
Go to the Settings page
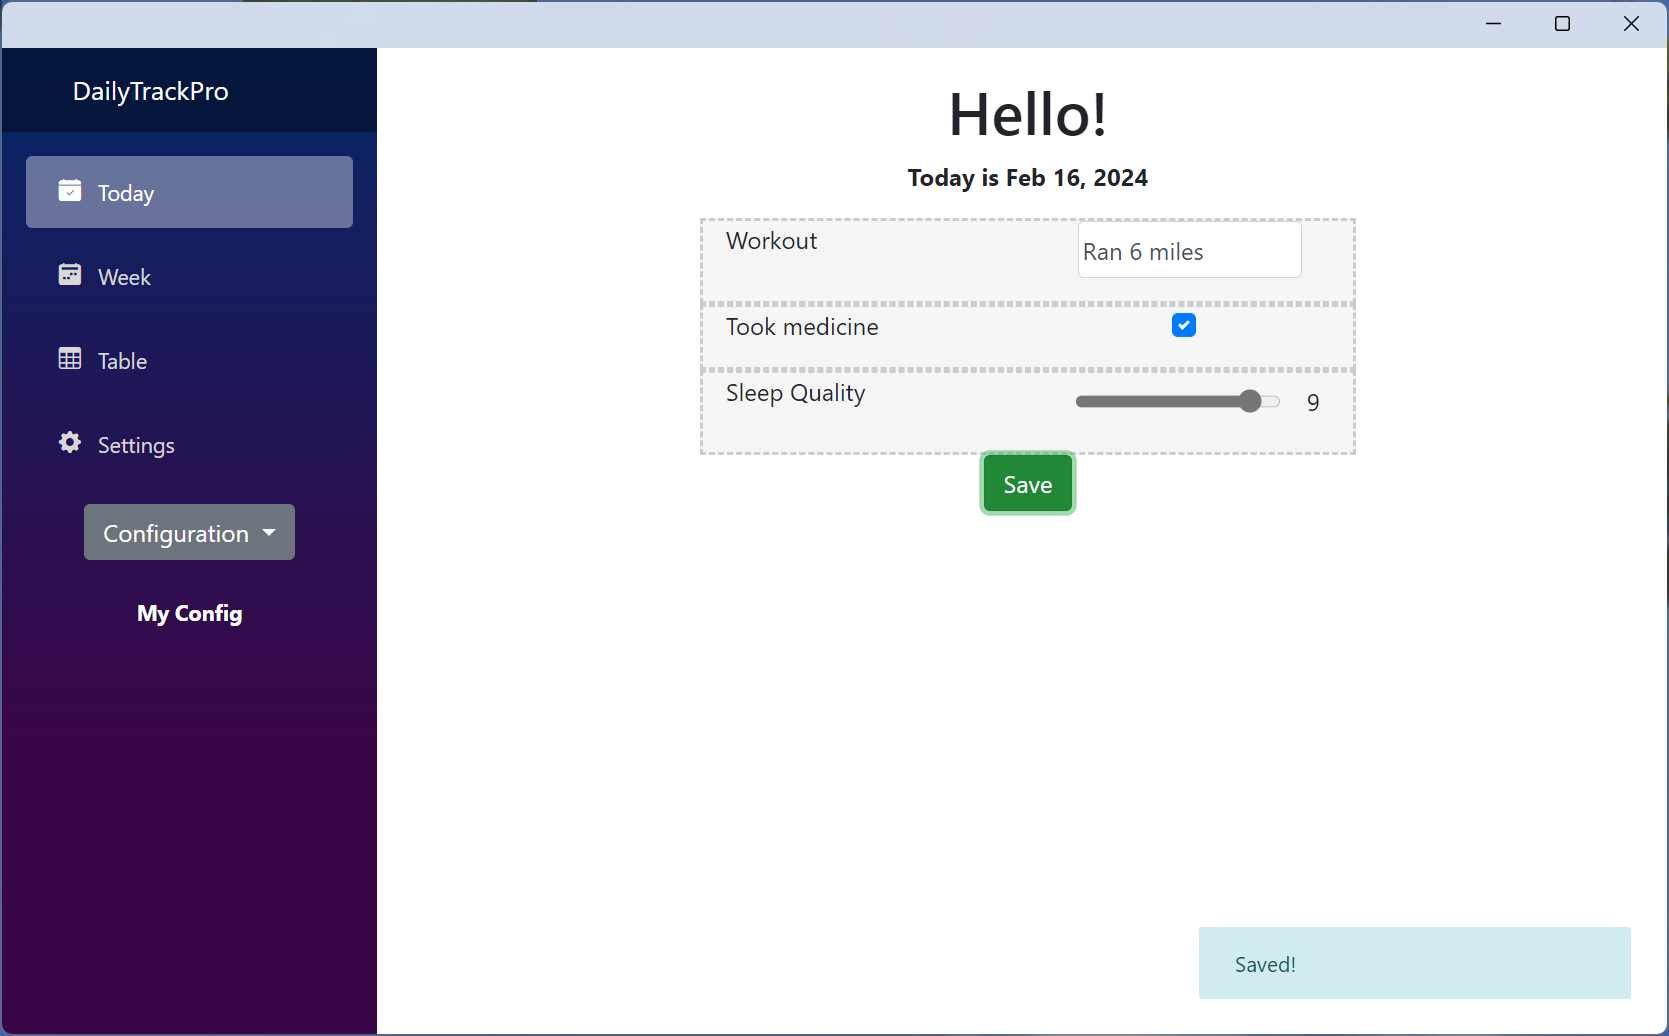tap(189, 444)
